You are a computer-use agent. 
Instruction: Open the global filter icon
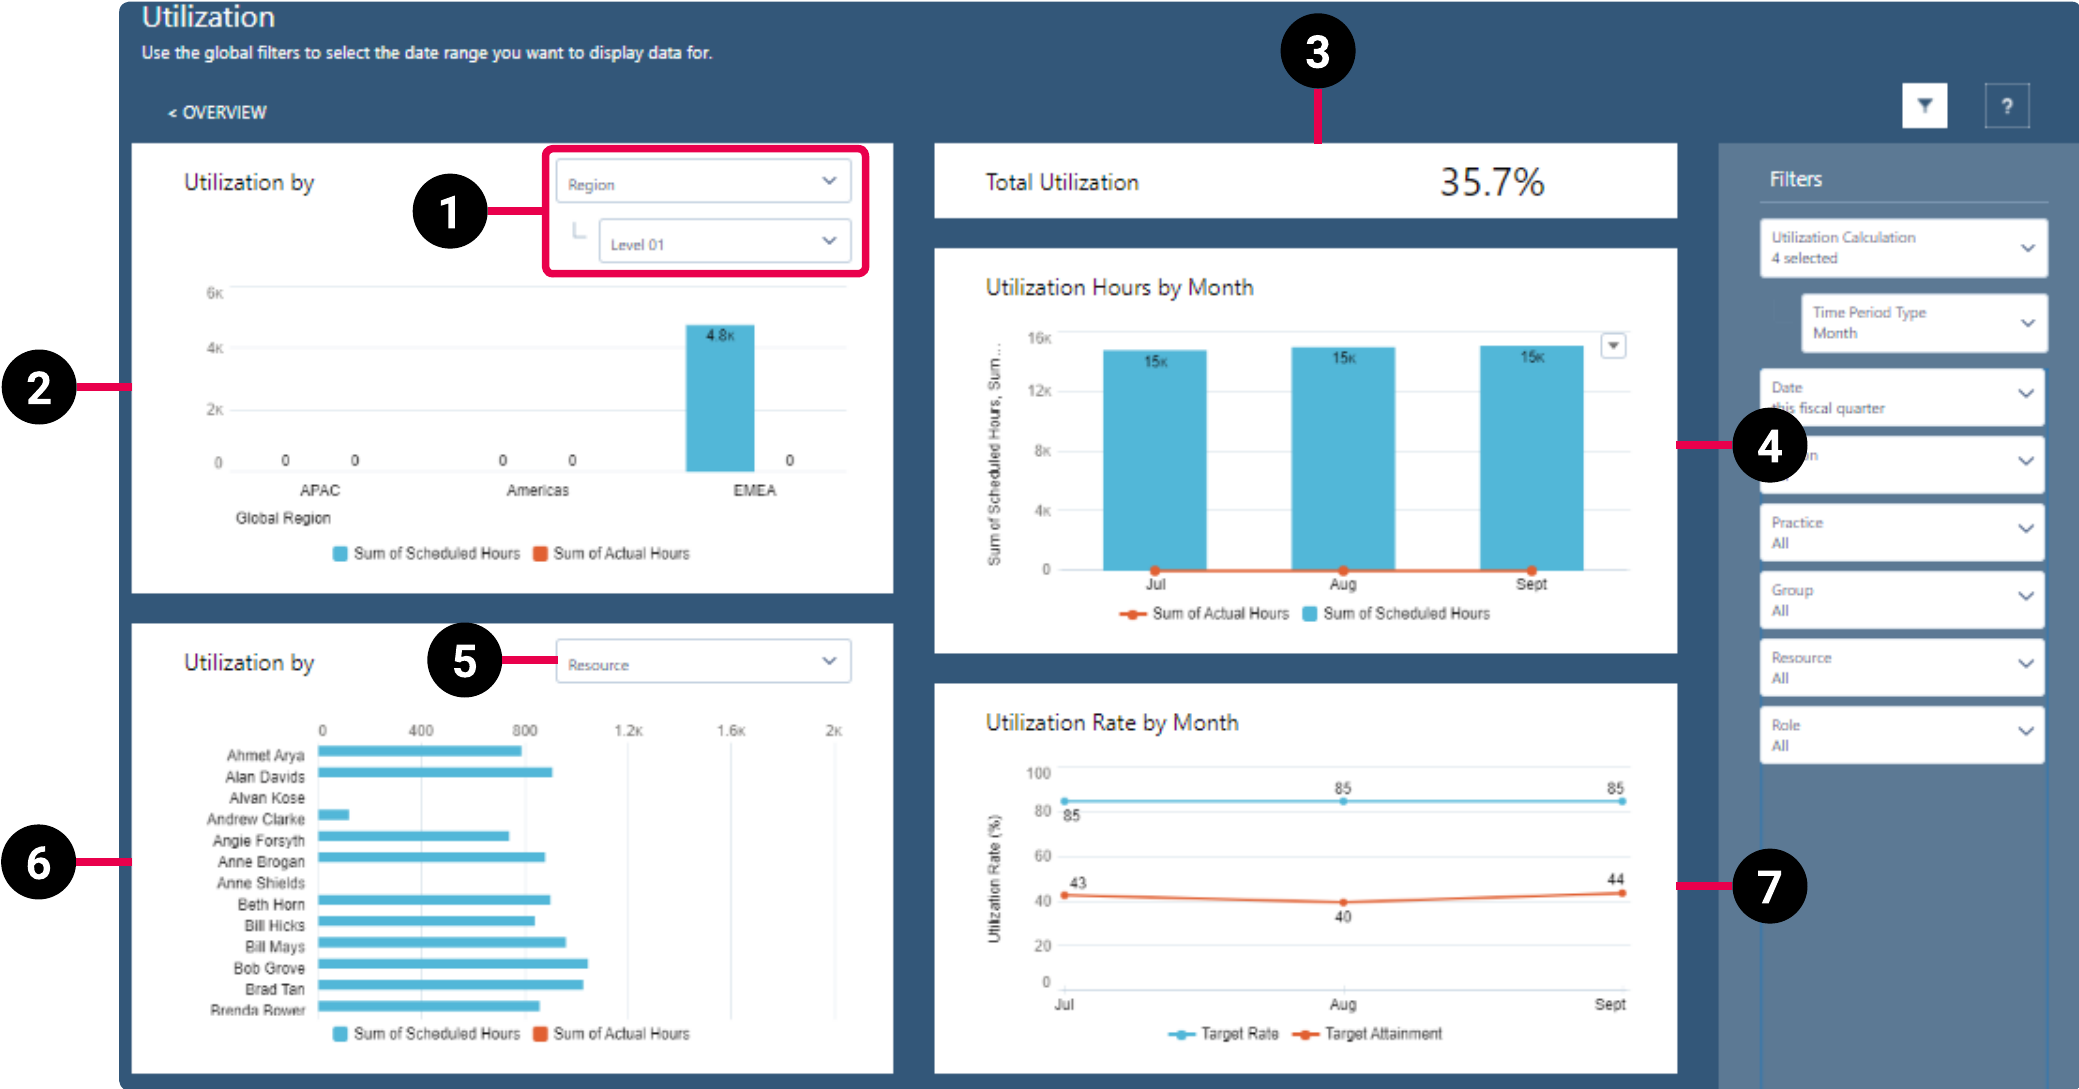(1925, 105)
